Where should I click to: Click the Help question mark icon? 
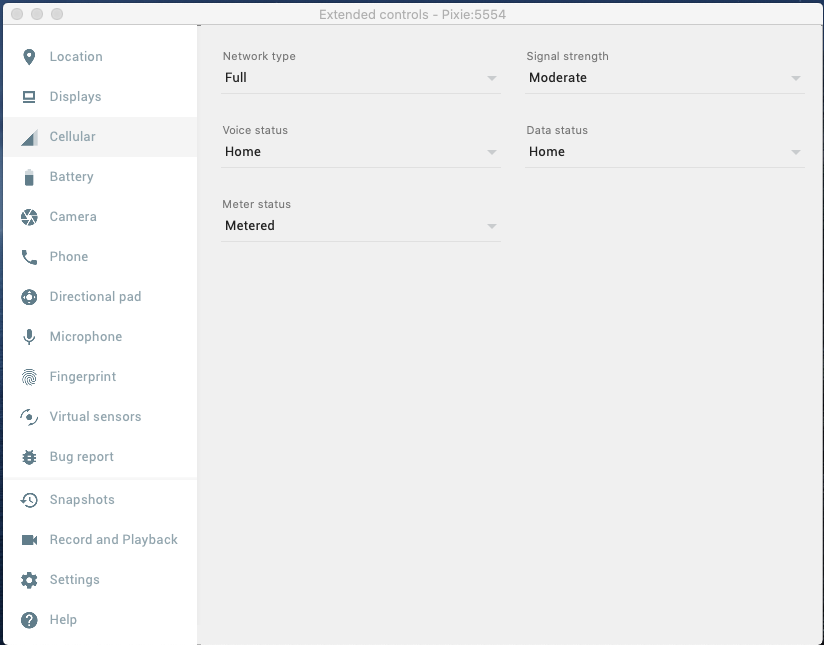[29, 620]
